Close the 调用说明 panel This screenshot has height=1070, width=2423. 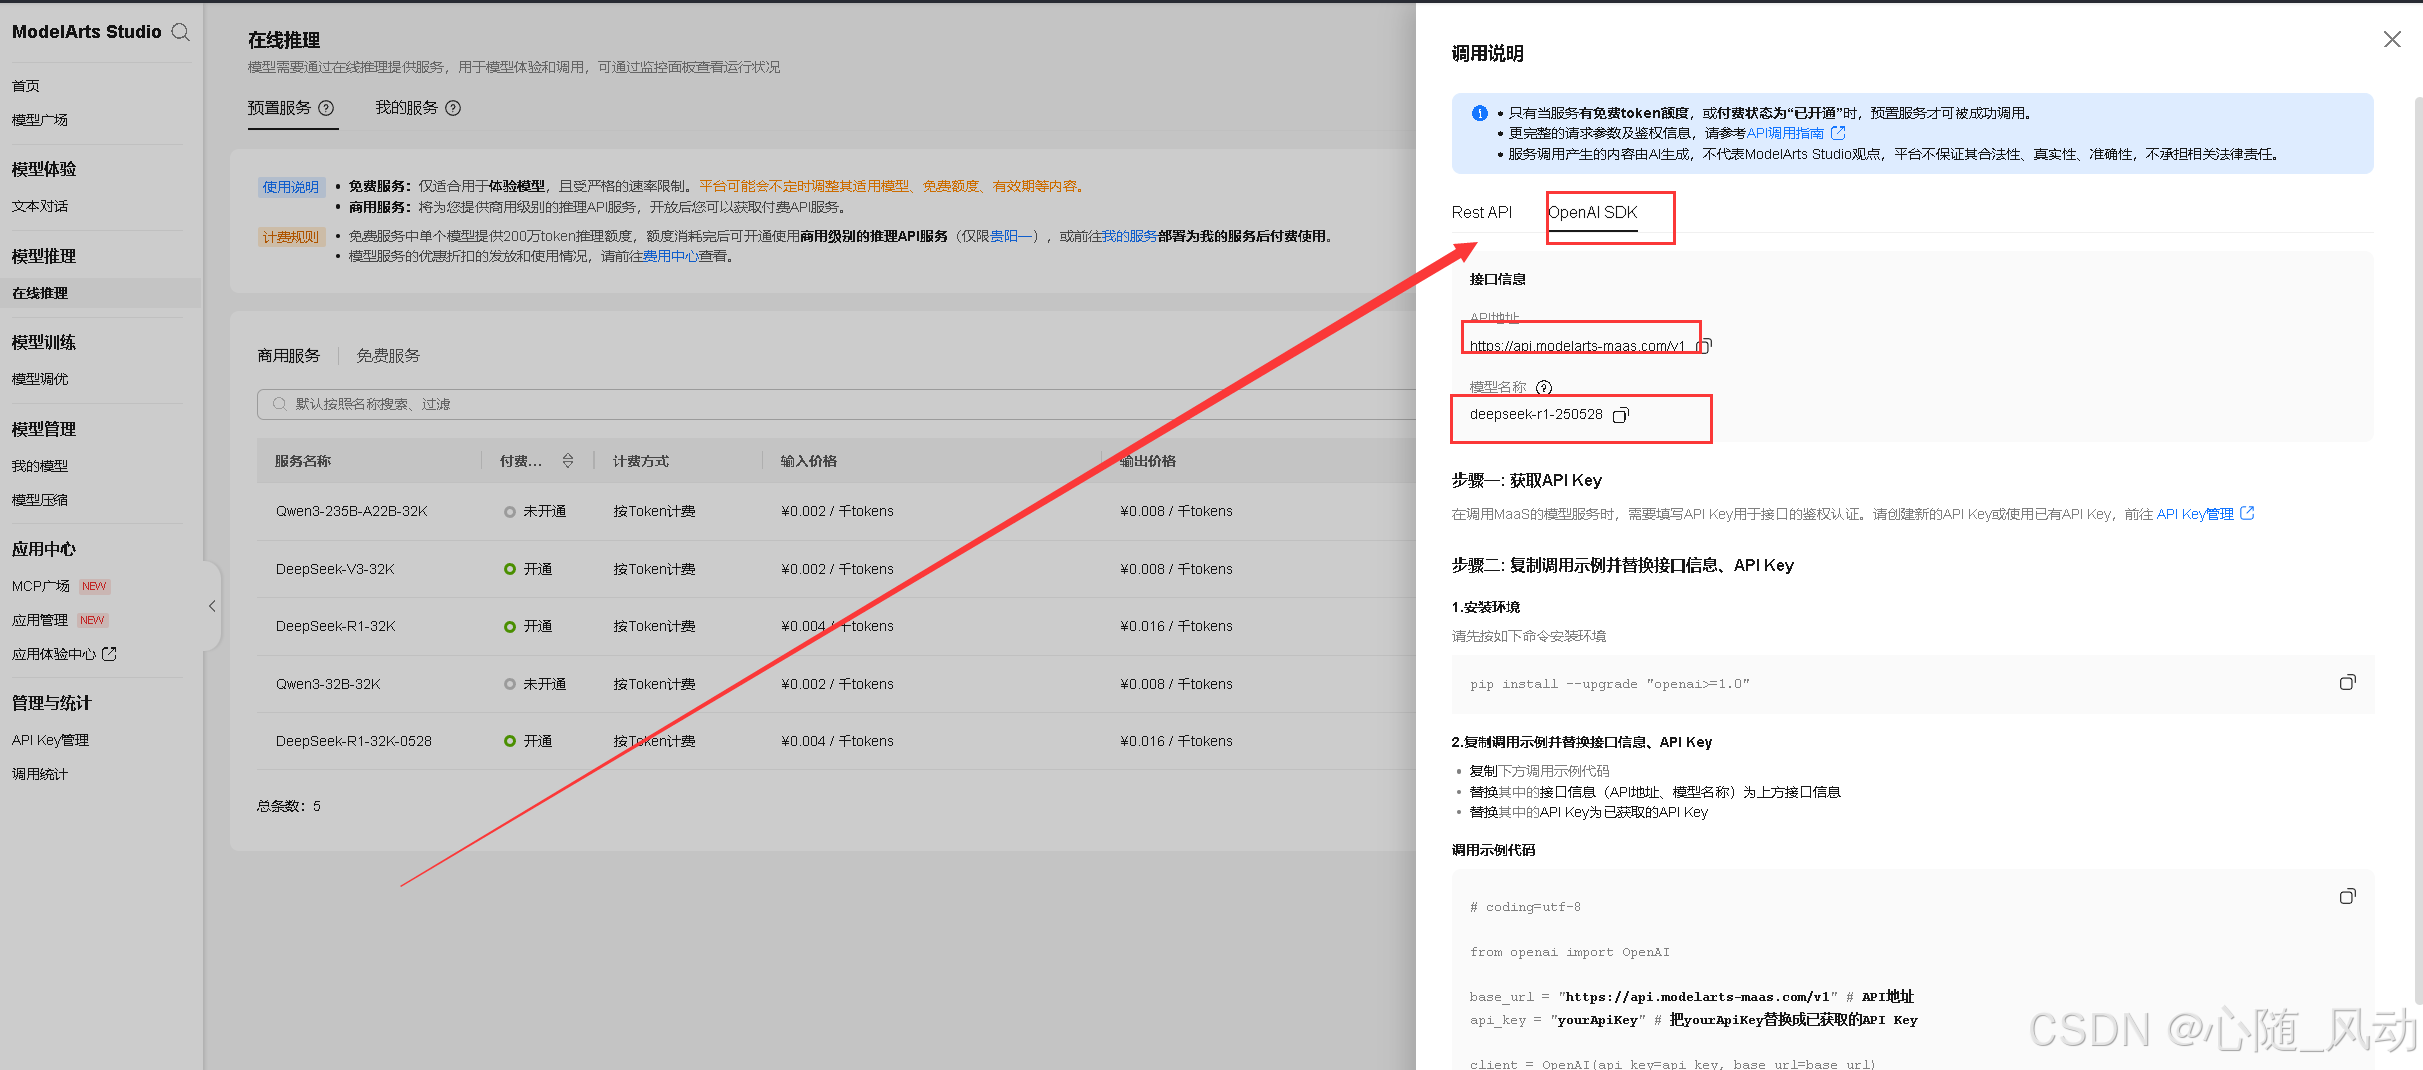pos(2391,39)
